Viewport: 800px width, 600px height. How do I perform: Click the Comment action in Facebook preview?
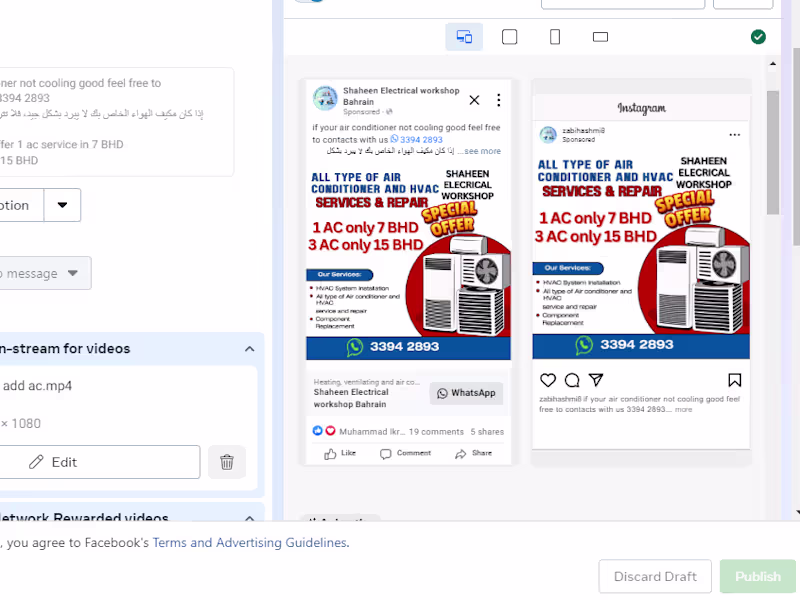tap(406, 453)
